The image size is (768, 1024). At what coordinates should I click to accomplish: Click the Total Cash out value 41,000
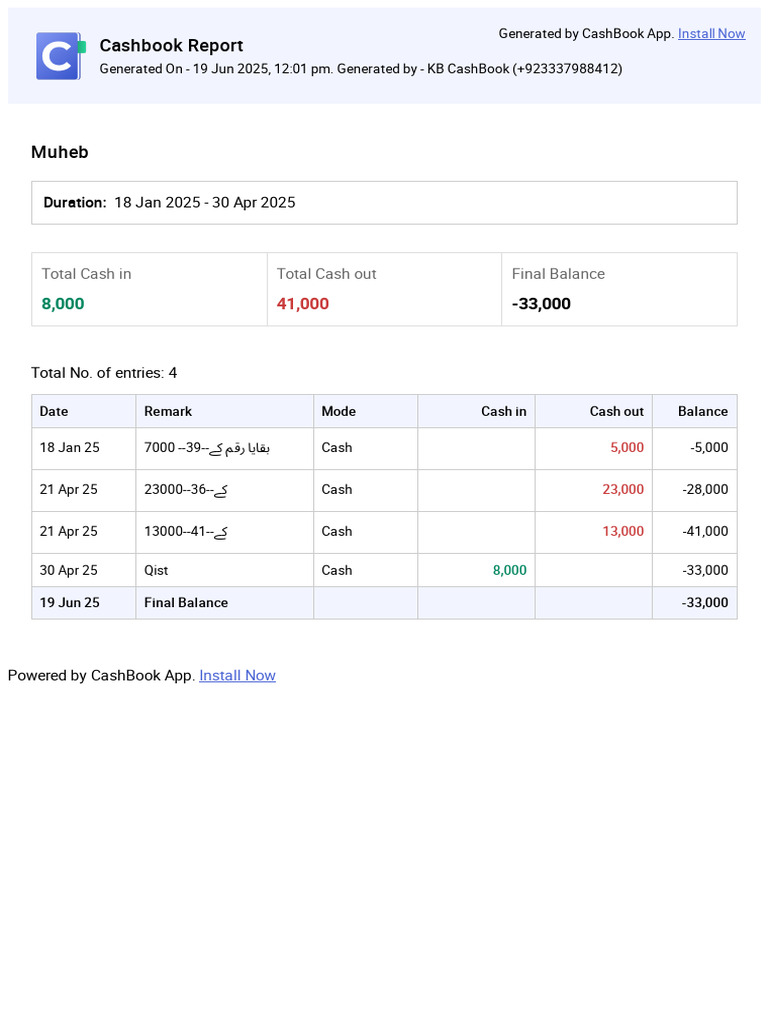pyautogui.click(x=302, y=304)
